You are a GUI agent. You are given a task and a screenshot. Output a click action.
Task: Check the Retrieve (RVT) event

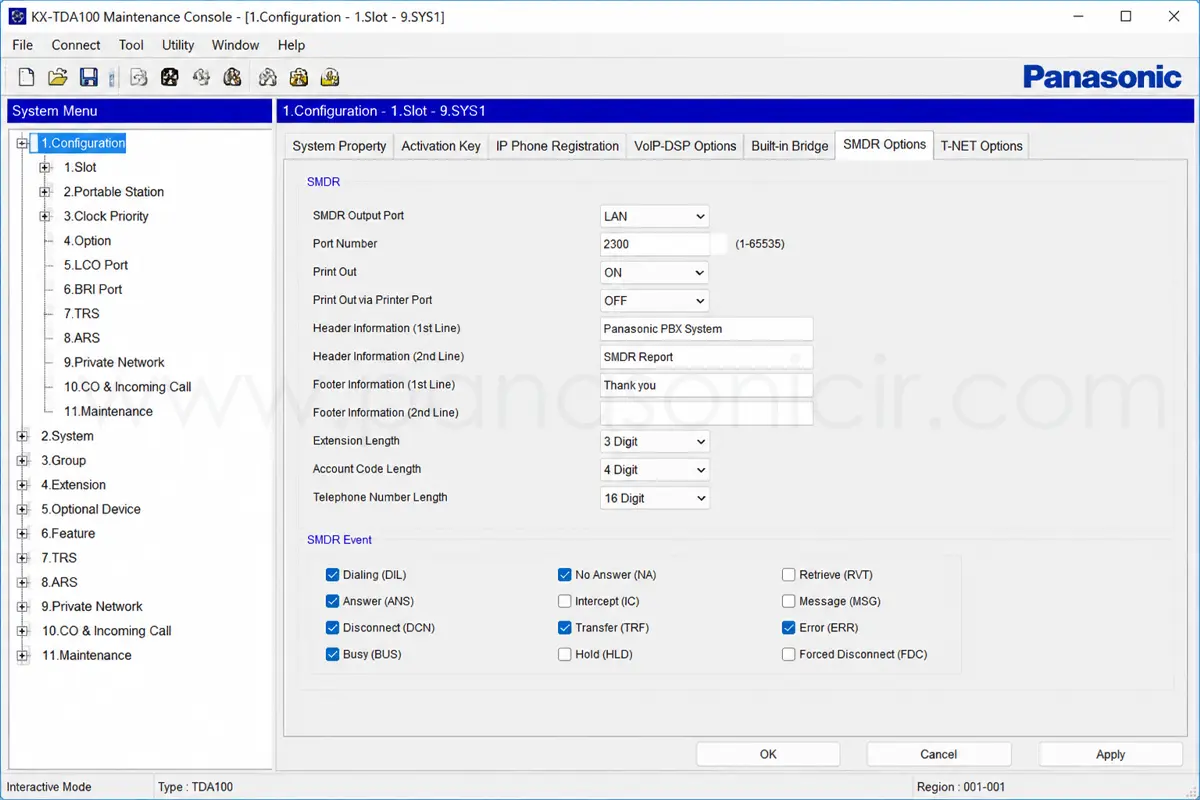tap(789, 575)
